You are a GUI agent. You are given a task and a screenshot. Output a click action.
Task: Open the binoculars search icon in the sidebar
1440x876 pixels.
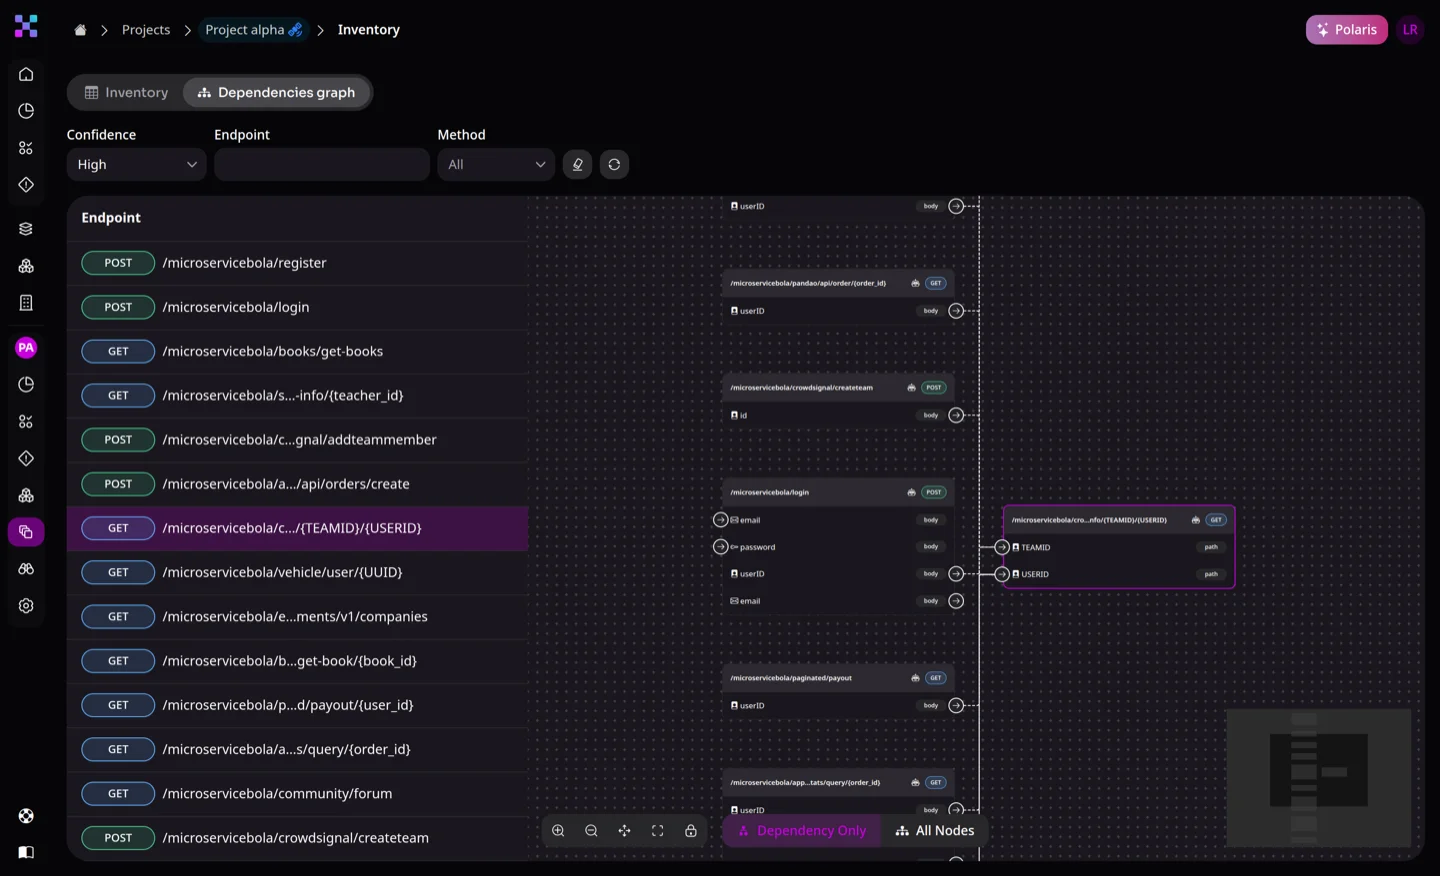pos(26,568)
